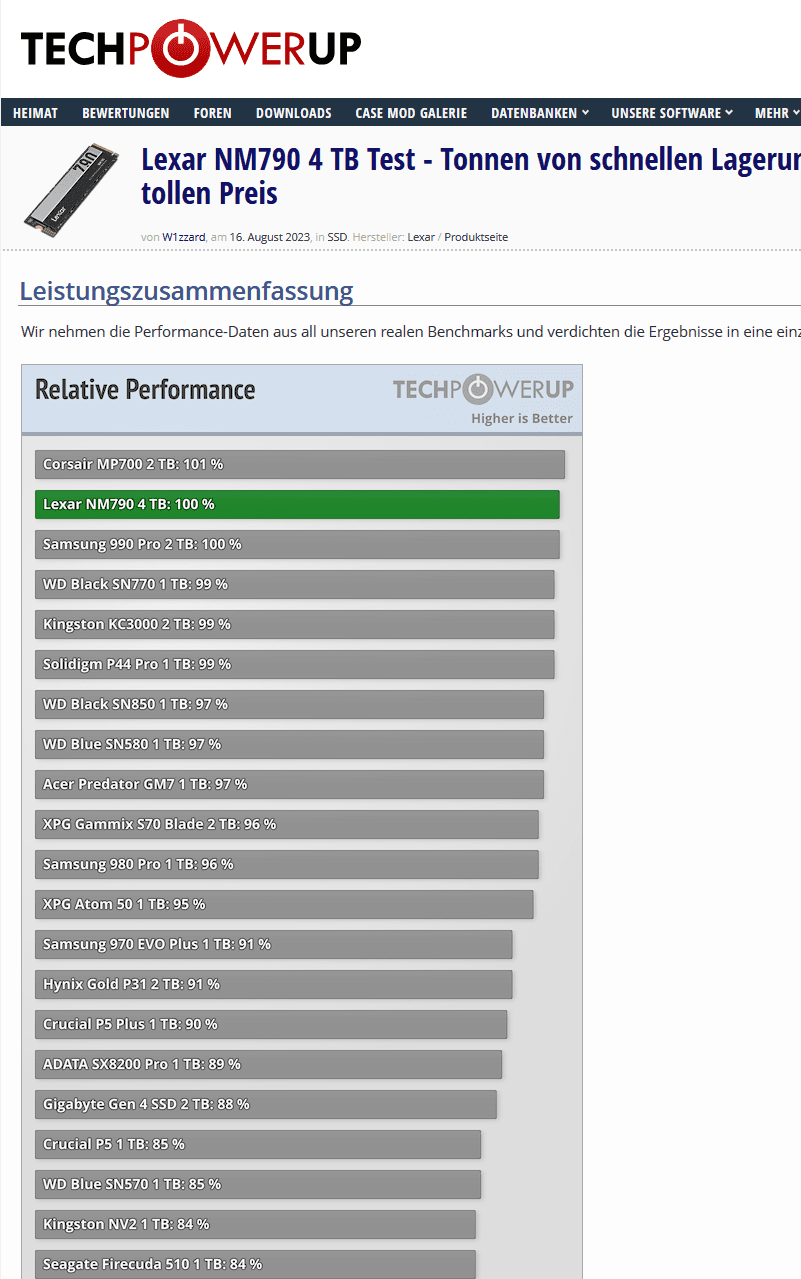801x1279 pixels.
Task: Click the Lexar NM790 article title
Action: [x=470, y=175]
